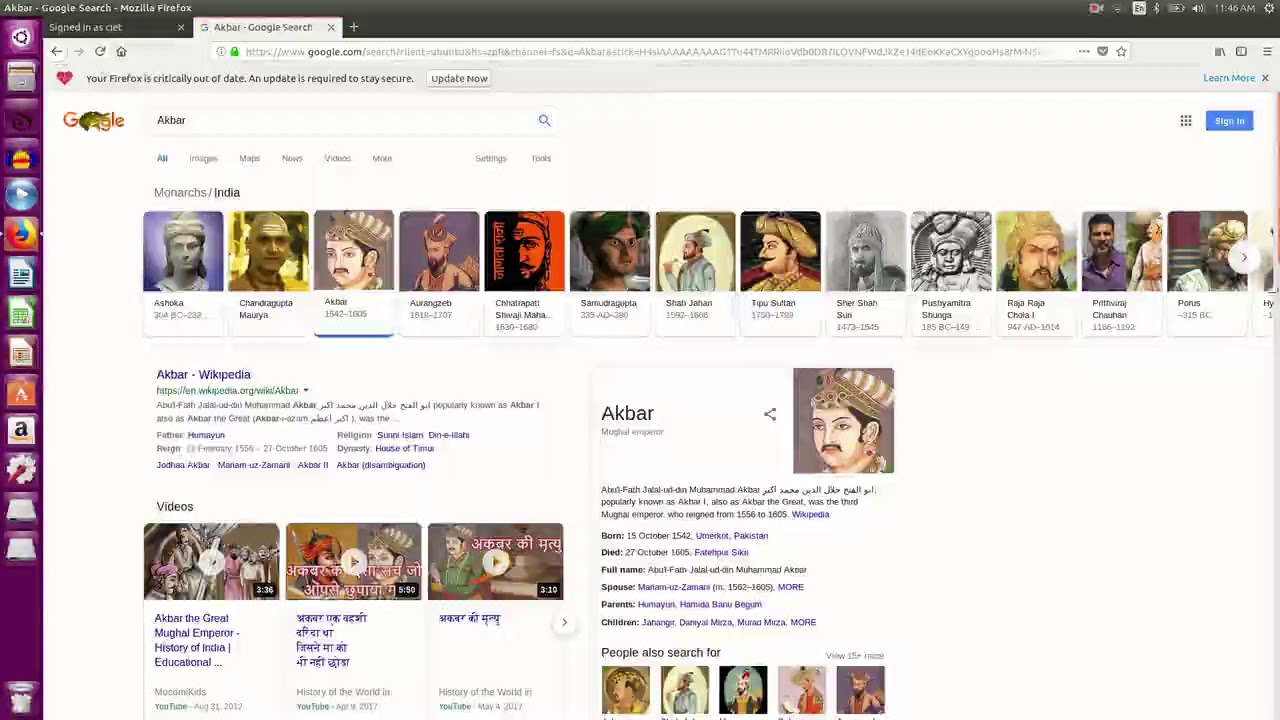Close the 'Signed in as ciet' tab
This screenshot has height=720, width=1280.
point(181,27)
